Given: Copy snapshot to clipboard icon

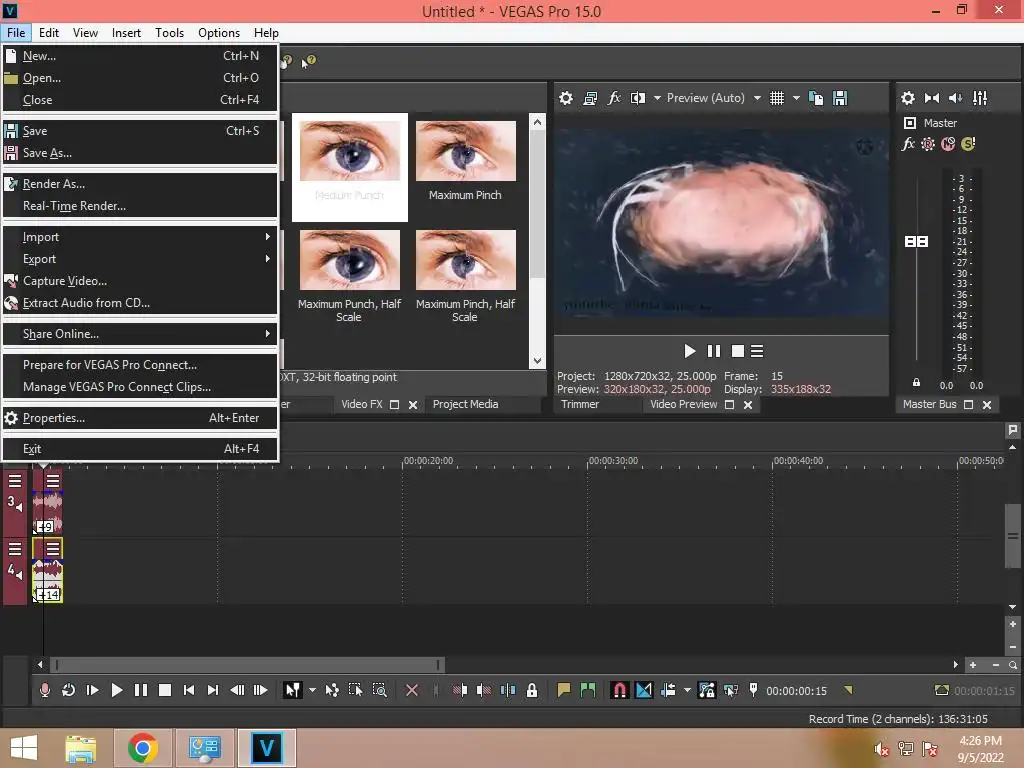Looking at the screenshot, I should pos(816,98).
